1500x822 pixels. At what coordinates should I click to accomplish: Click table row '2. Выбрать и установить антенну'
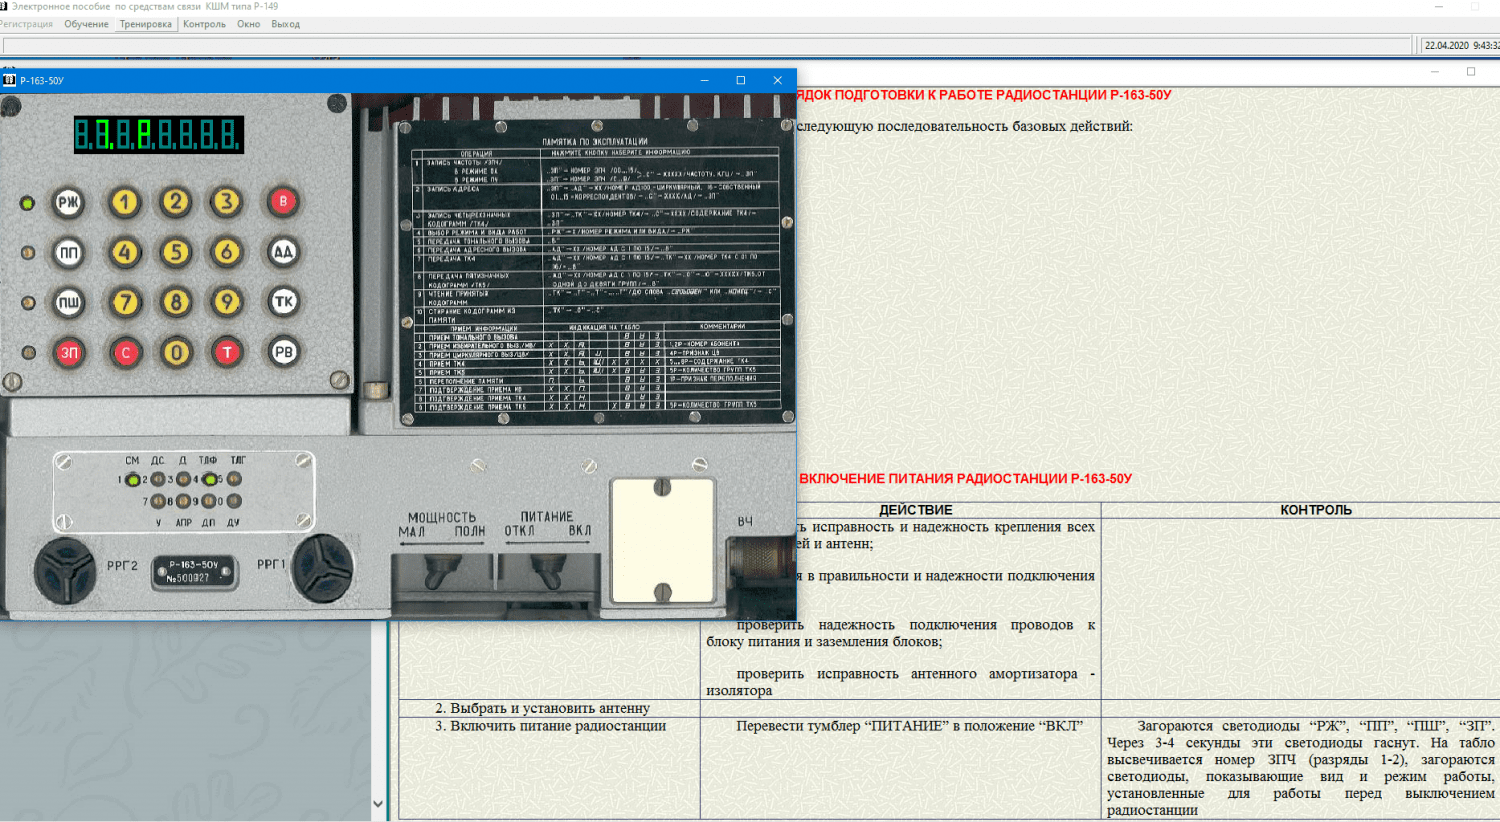coord(949,708)
